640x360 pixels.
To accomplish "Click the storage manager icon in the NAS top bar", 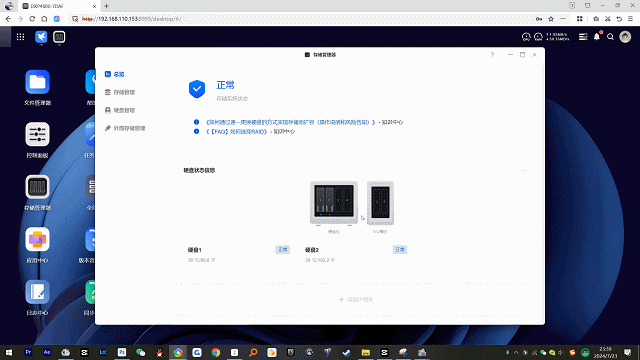I will click(59, 37).
